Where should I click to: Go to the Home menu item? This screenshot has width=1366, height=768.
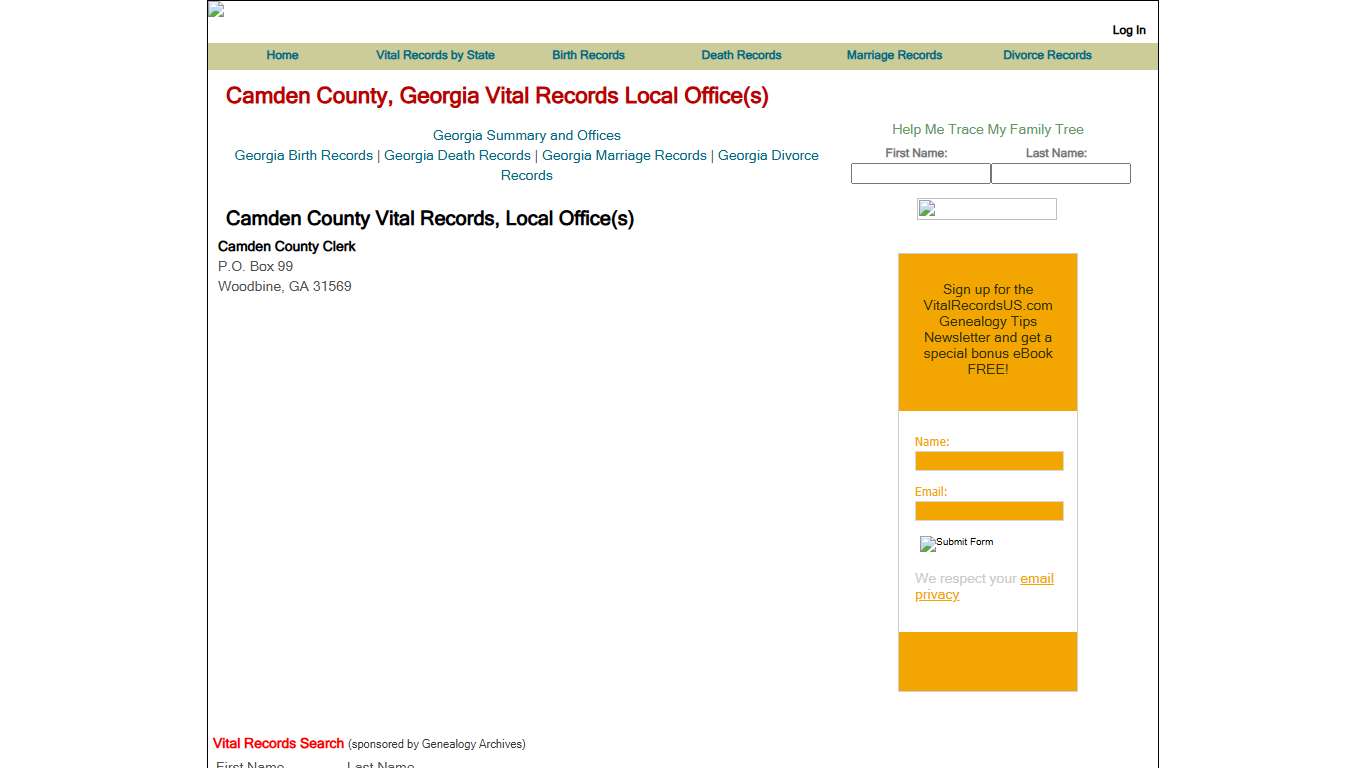tap(282, 55)
